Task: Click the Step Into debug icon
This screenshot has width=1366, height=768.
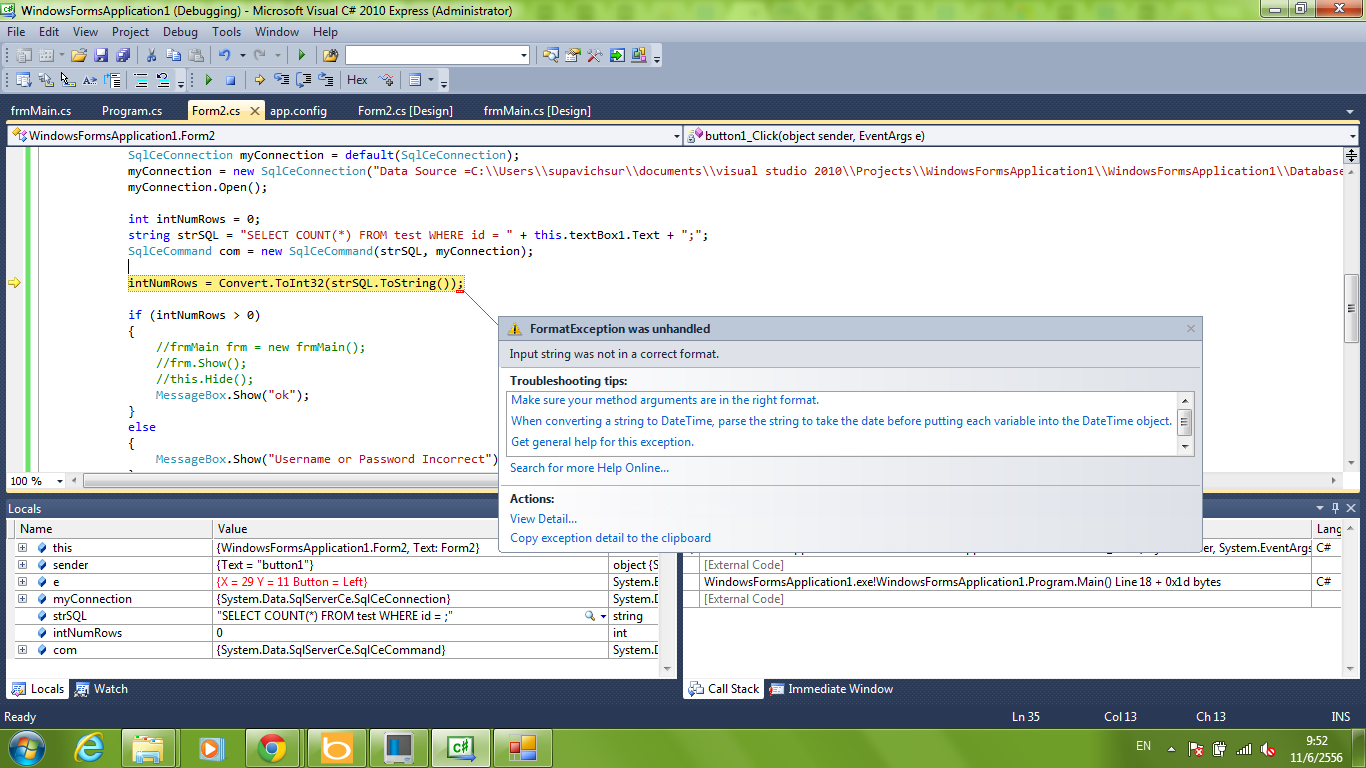Action: 281,80
